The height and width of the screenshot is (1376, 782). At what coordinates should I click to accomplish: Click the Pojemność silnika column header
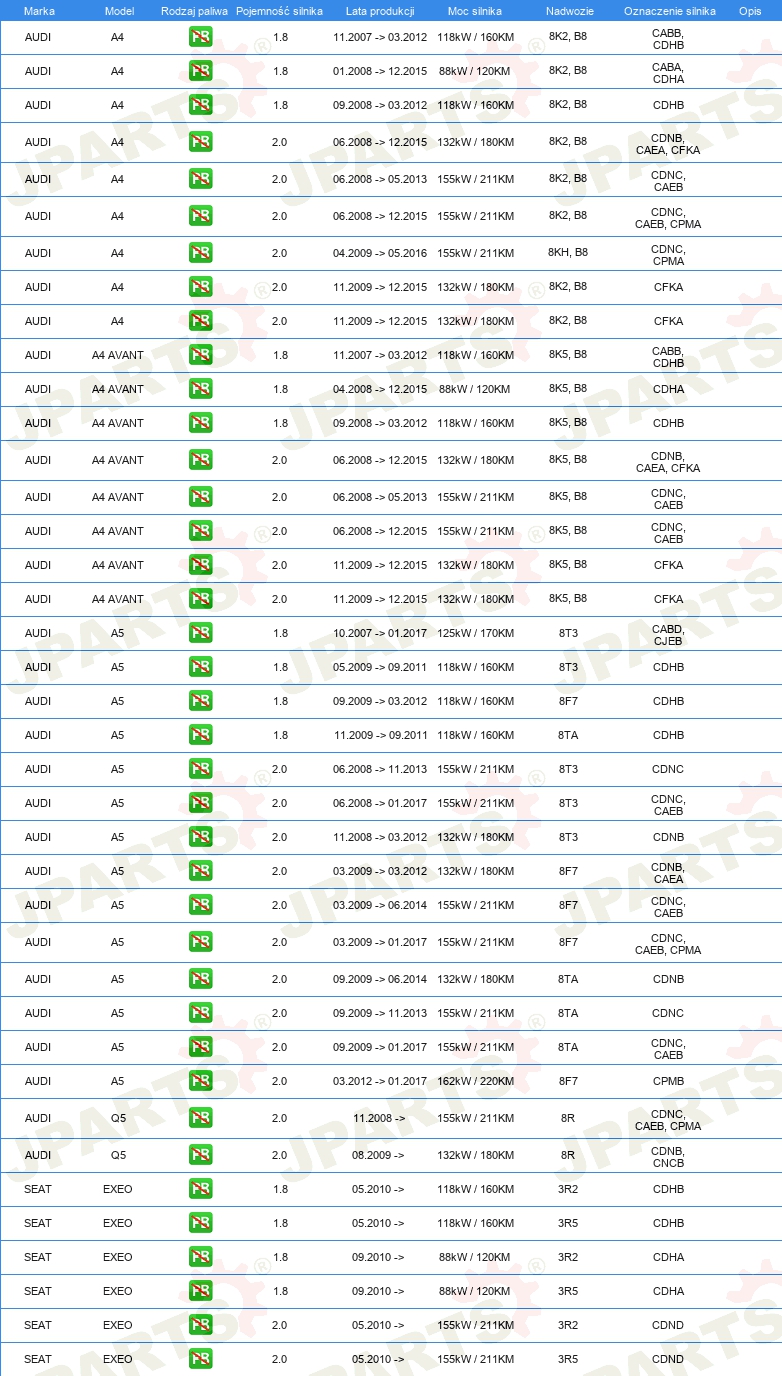279,10
